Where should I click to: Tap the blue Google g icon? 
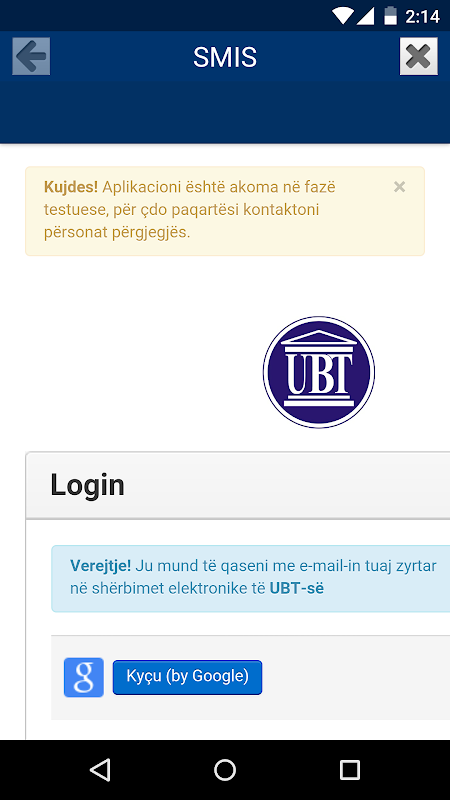coord(84,677)
